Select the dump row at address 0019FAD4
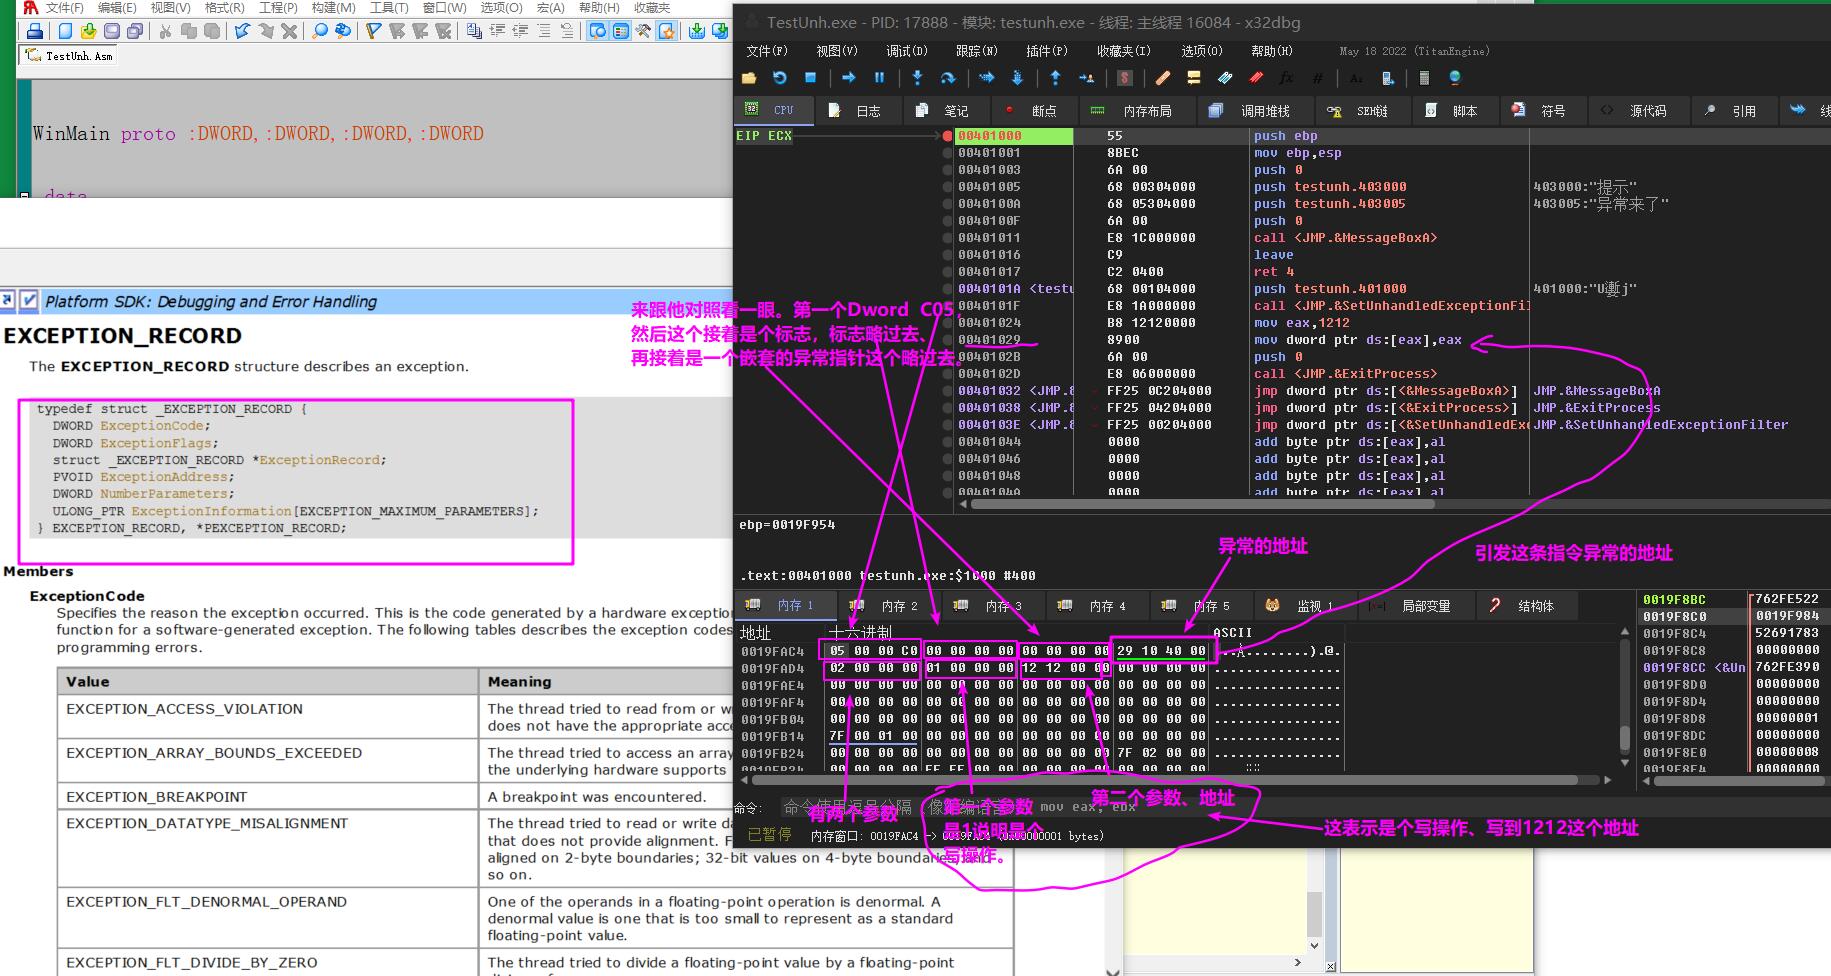 click(1040, 668)
